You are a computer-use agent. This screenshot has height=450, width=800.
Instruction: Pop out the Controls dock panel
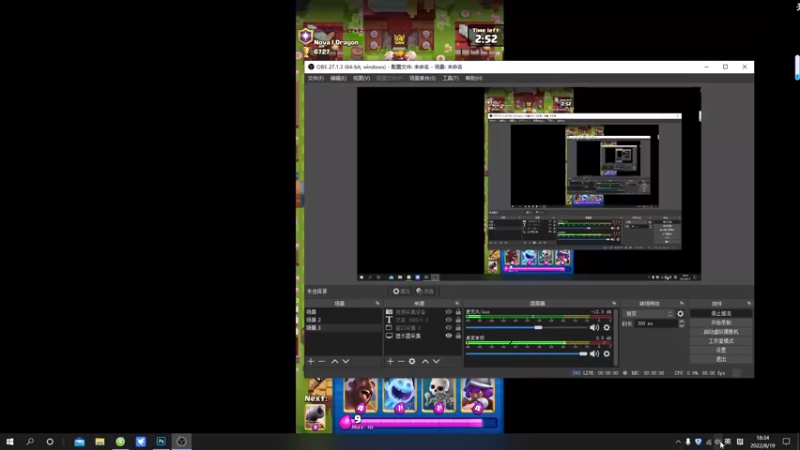pyautogui.click(x=749, y=304)
